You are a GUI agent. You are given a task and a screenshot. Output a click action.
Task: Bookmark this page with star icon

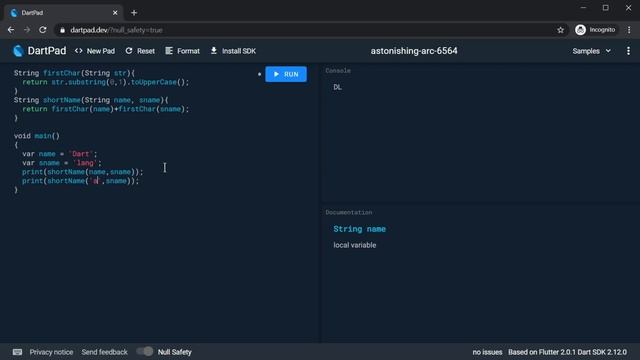560,30
